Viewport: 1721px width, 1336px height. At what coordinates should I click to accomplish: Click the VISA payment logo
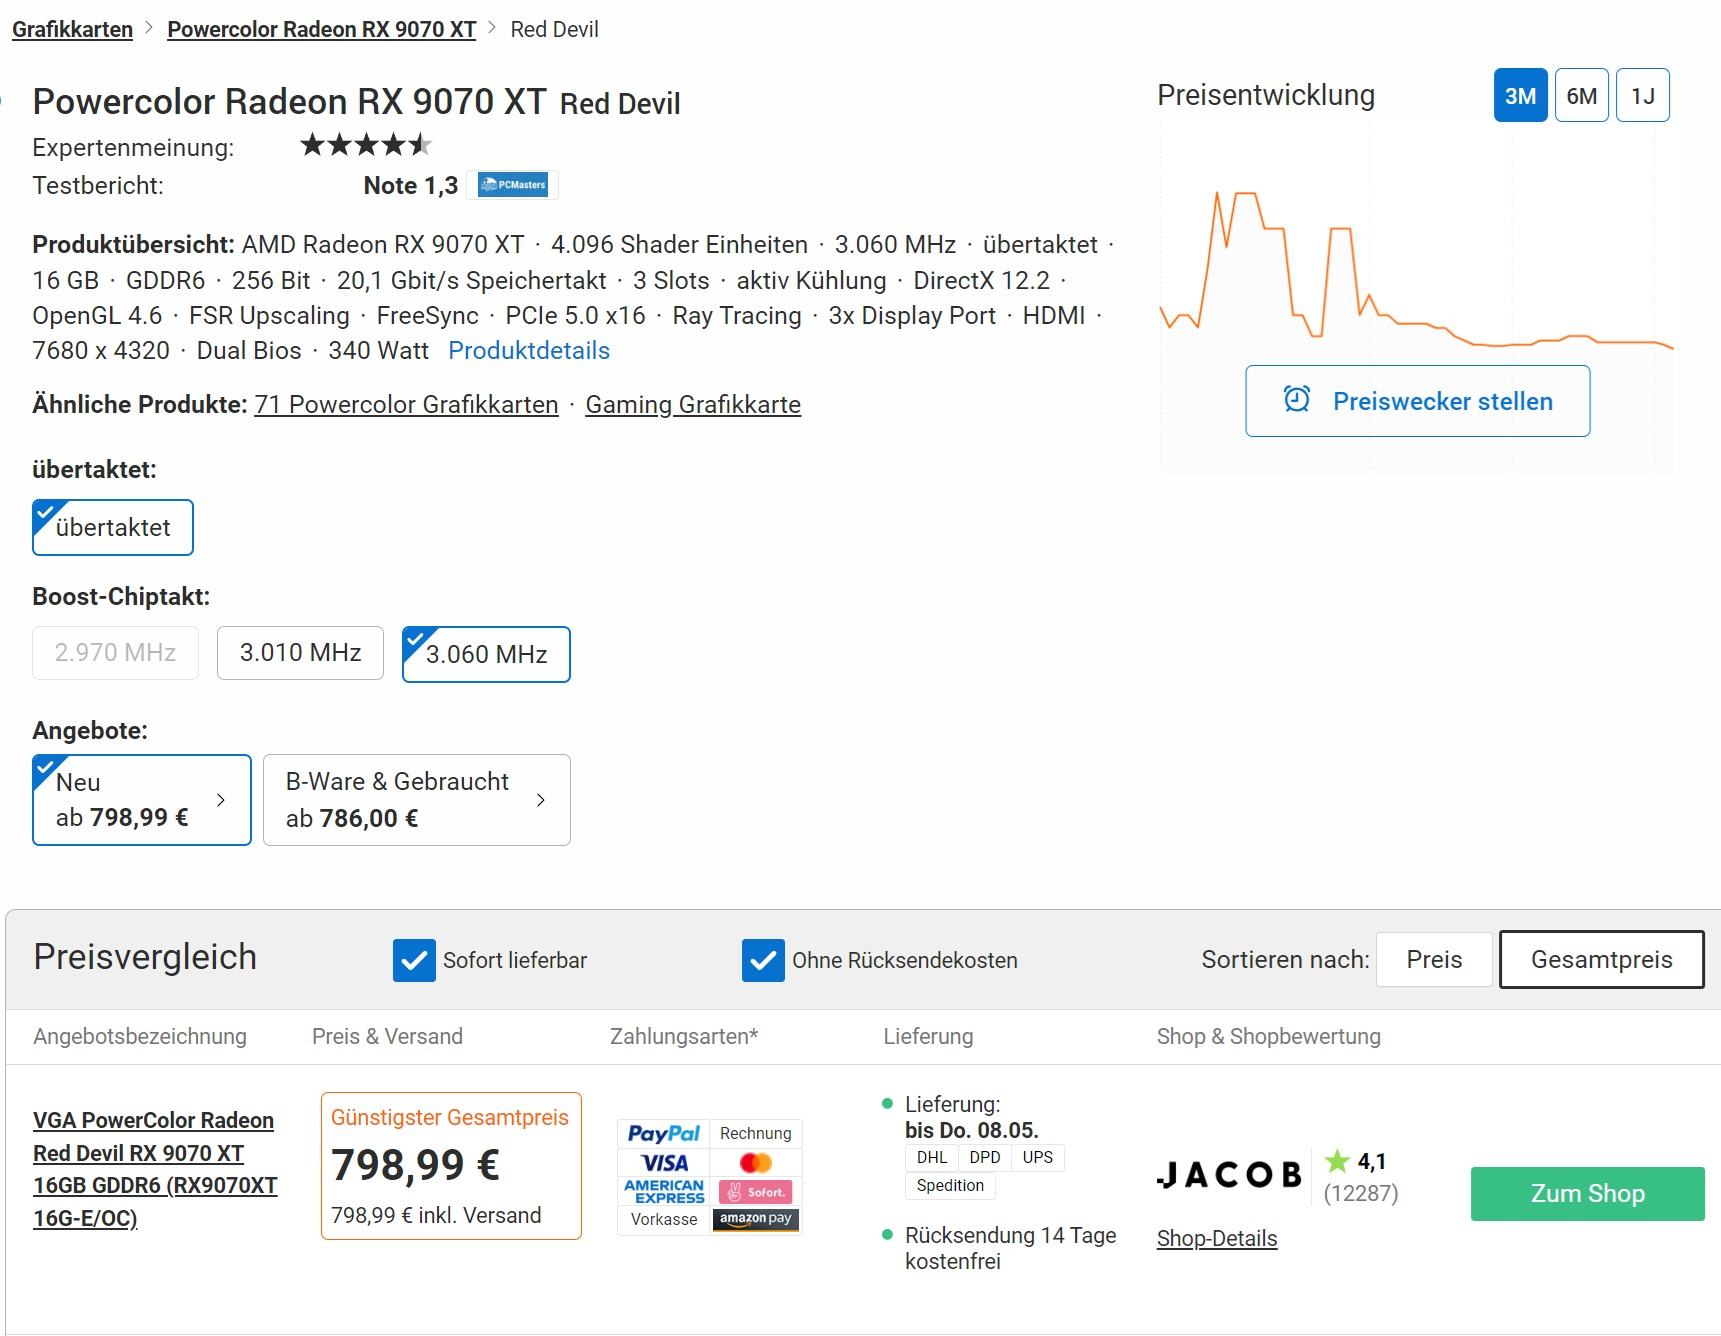[664, 1163]
